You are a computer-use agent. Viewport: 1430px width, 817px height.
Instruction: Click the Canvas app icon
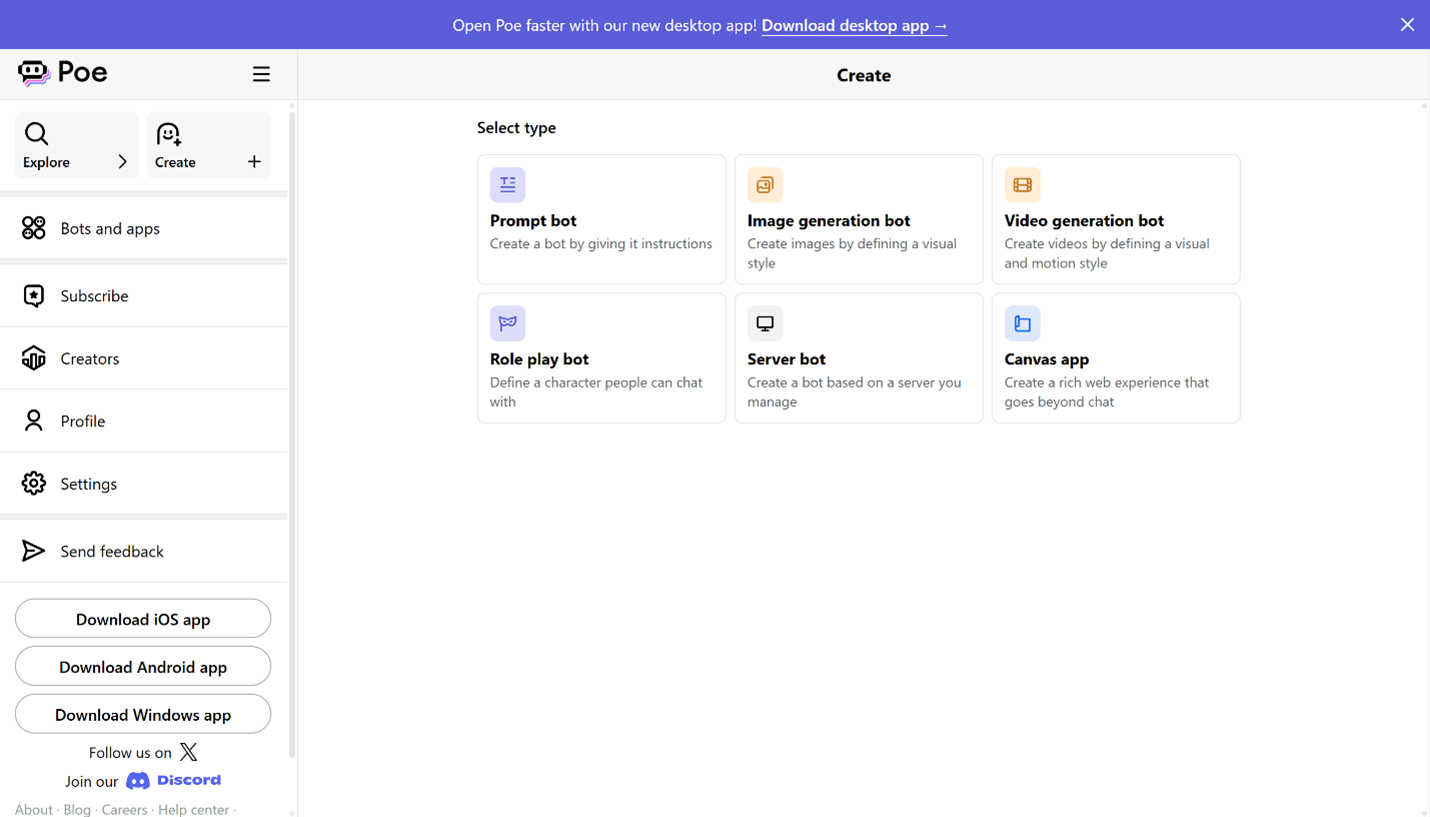tap(1022, 323)
